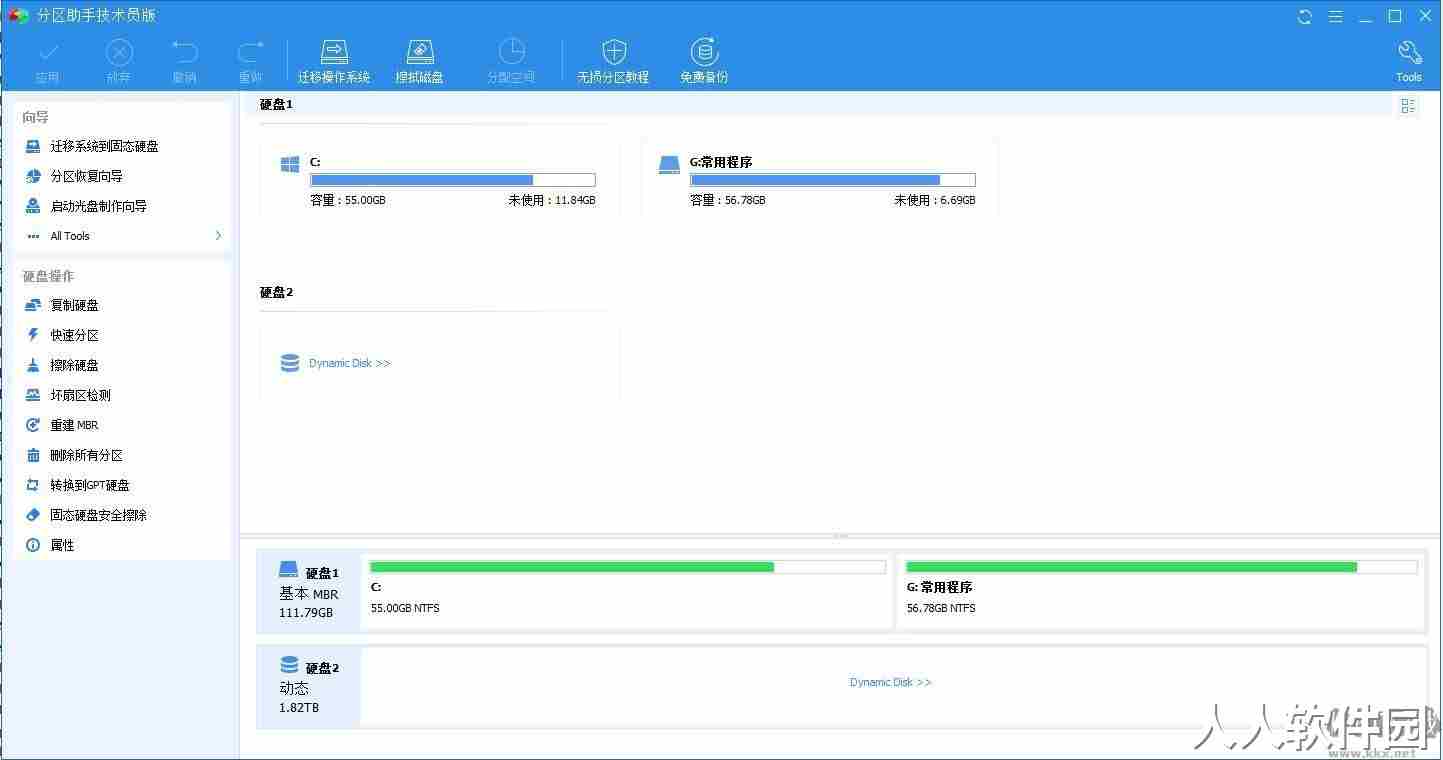Click the C: usage bar in upper card
The height and width of the screenshot is (760, 1443).
coord(453,180)
